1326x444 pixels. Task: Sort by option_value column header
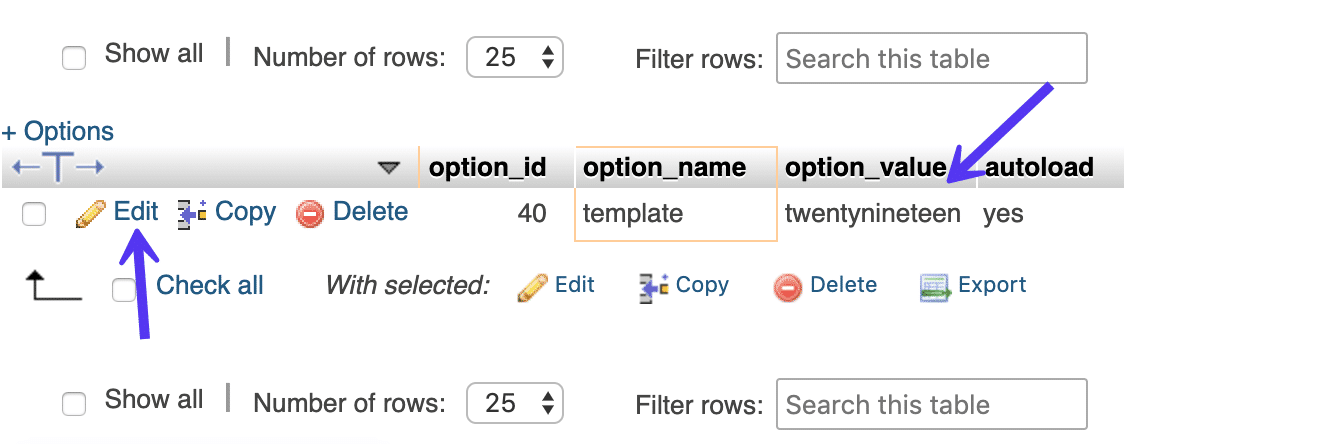point(865,168)
